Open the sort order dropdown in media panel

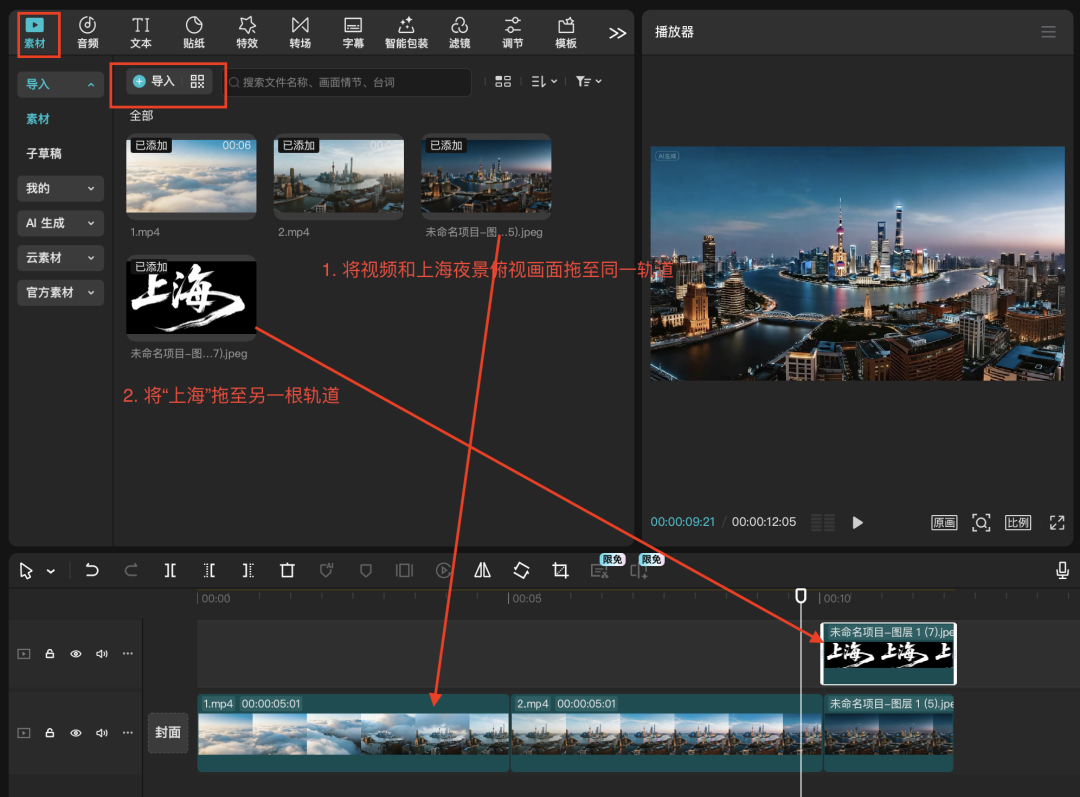point(544,81)
